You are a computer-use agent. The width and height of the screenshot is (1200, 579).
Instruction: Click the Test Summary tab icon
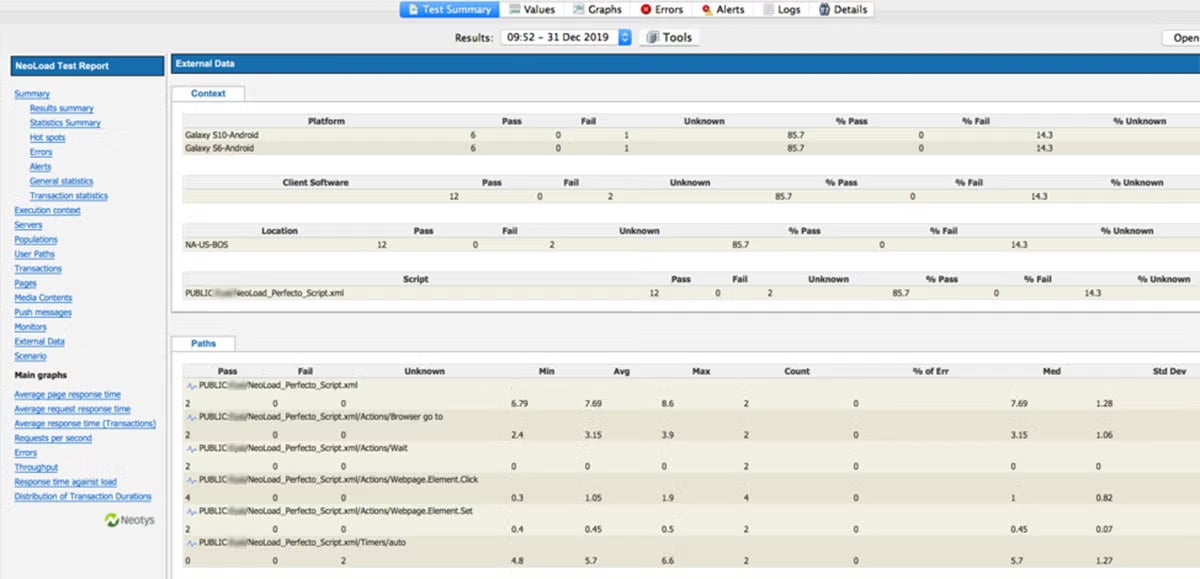coord(411,9)
